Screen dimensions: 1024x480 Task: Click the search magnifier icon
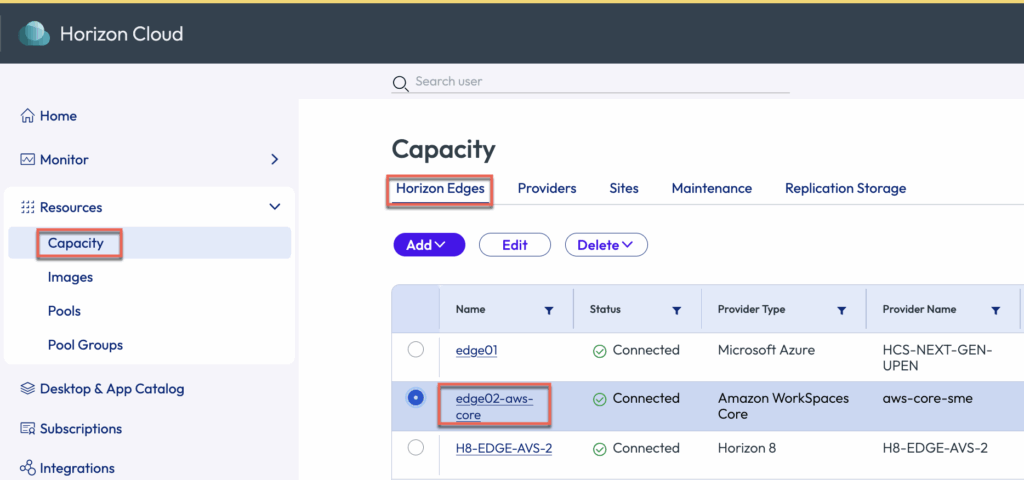(x=400, y=83)
